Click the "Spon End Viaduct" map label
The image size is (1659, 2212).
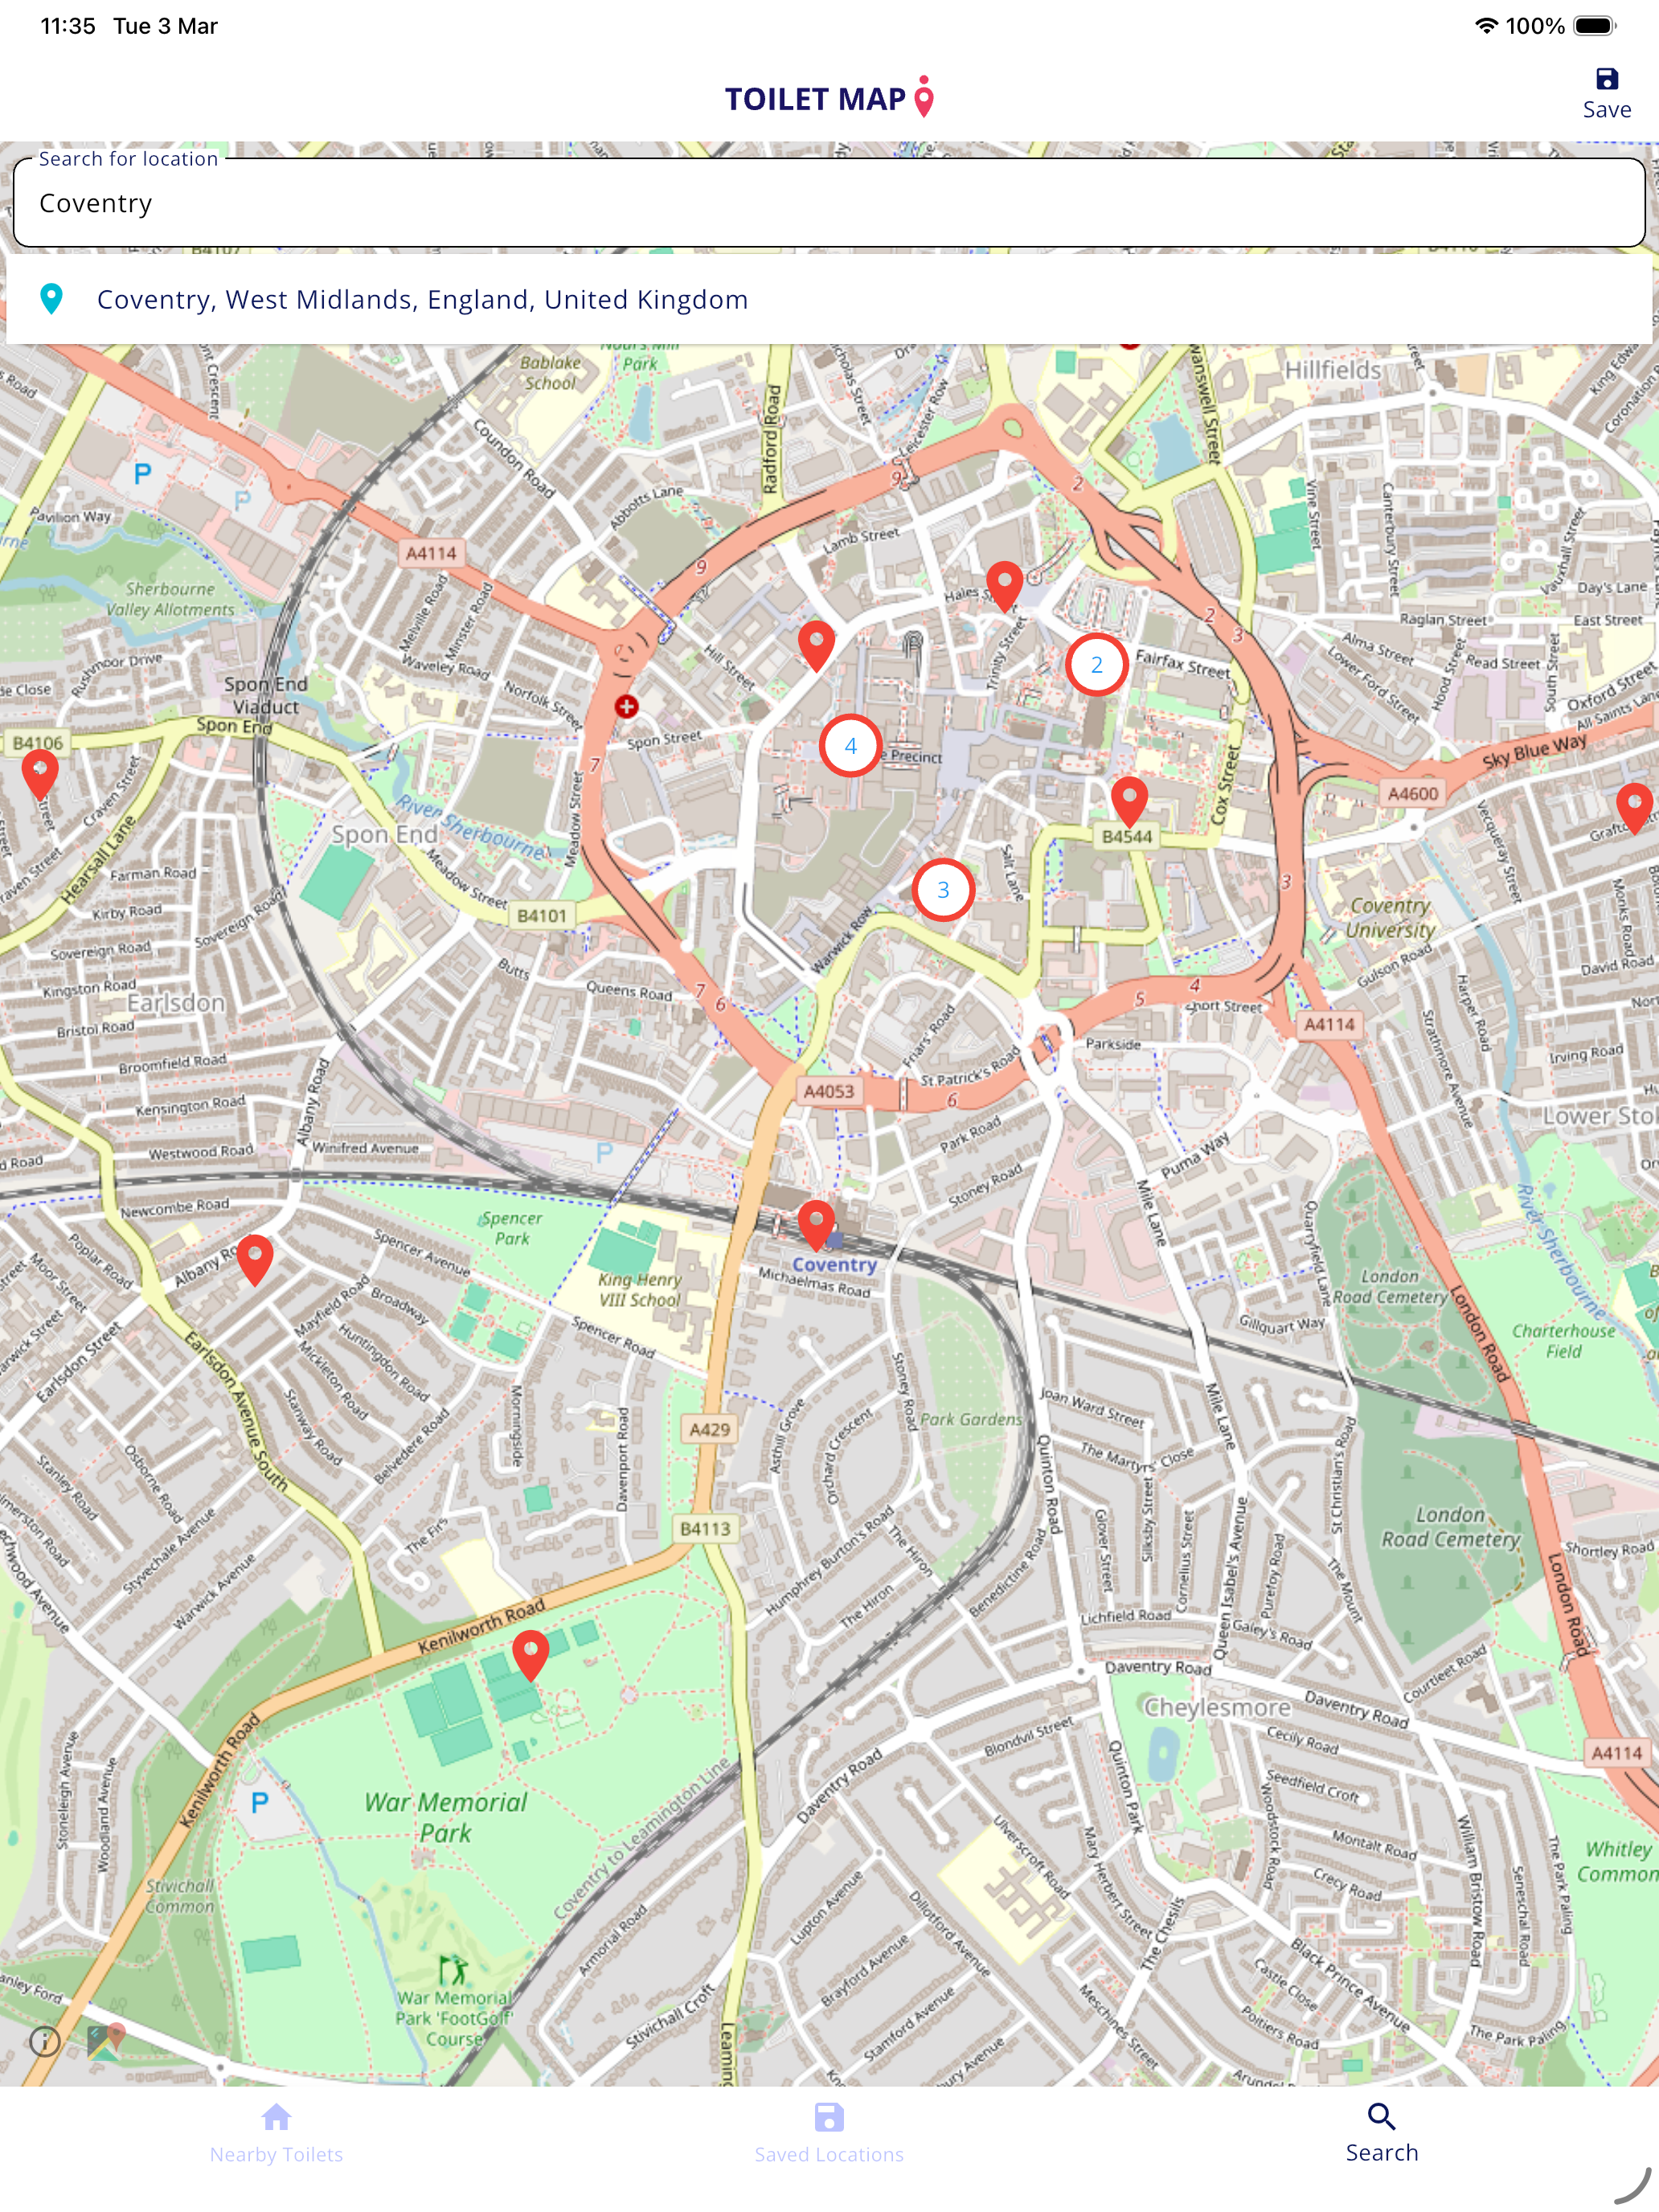coord(265,695)
